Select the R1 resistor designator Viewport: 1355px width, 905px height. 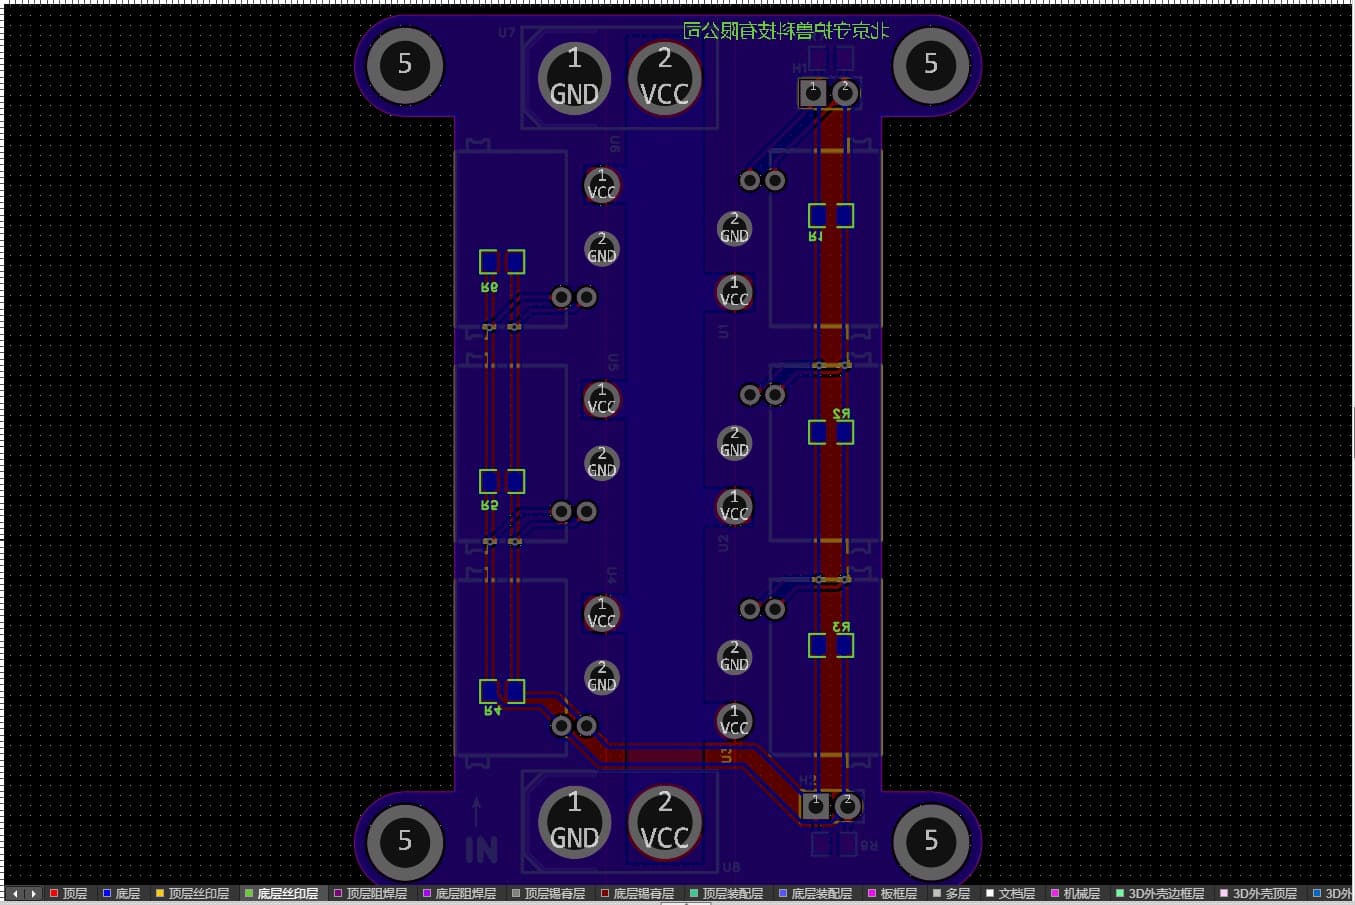(816, 237)
